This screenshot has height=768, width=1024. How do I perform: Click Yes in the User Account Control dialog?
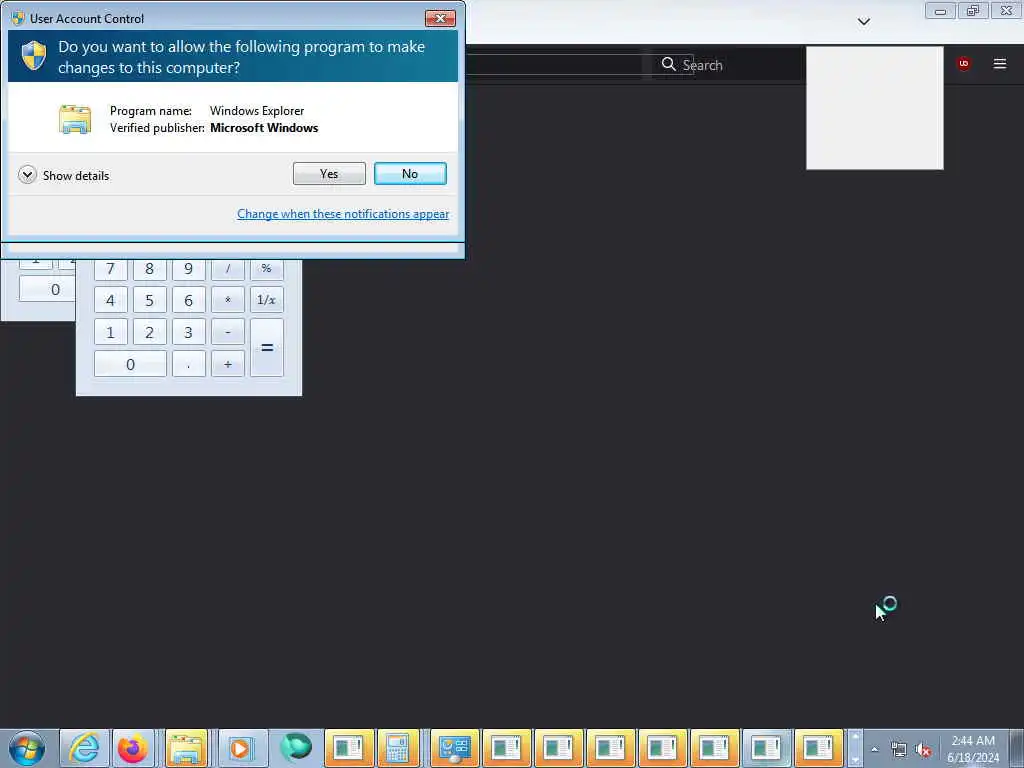tap(329, 174)
